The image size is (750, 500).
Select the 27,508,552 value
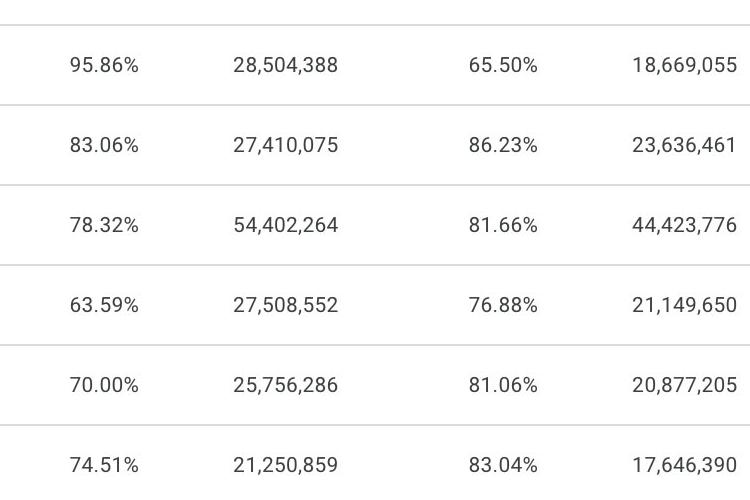[x=286, y=305]
